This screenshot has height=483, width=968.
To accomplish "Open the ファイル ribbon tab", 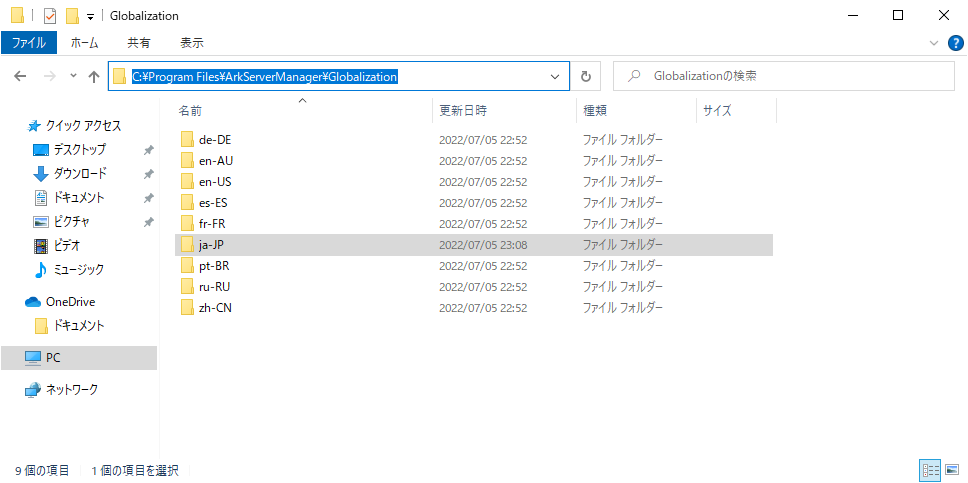I will pos(29,43).
